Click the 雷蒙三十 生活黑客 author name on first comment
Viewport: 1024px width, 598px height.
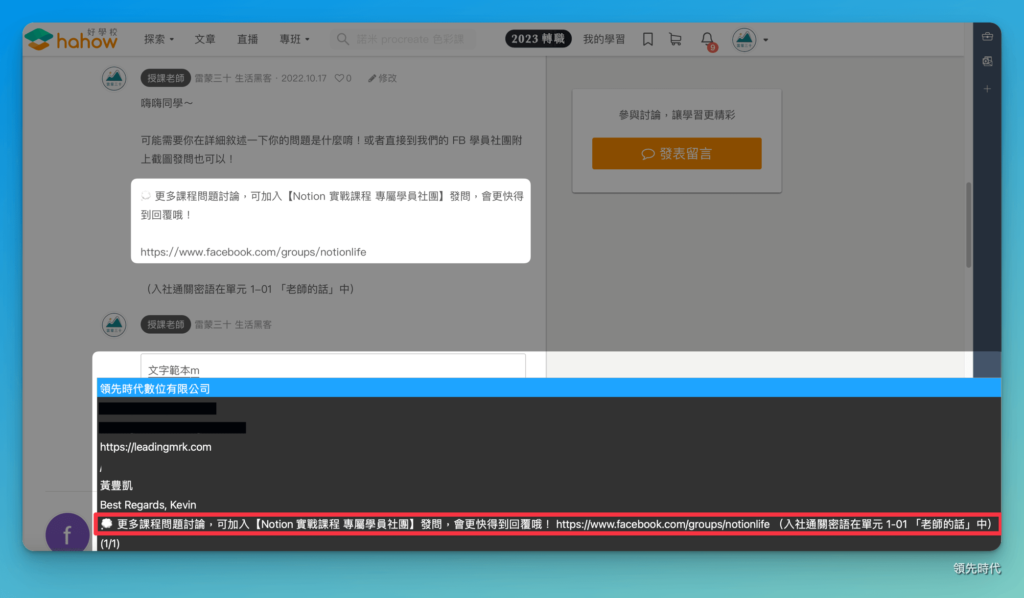pyautogui.click(x=232, y=78)
